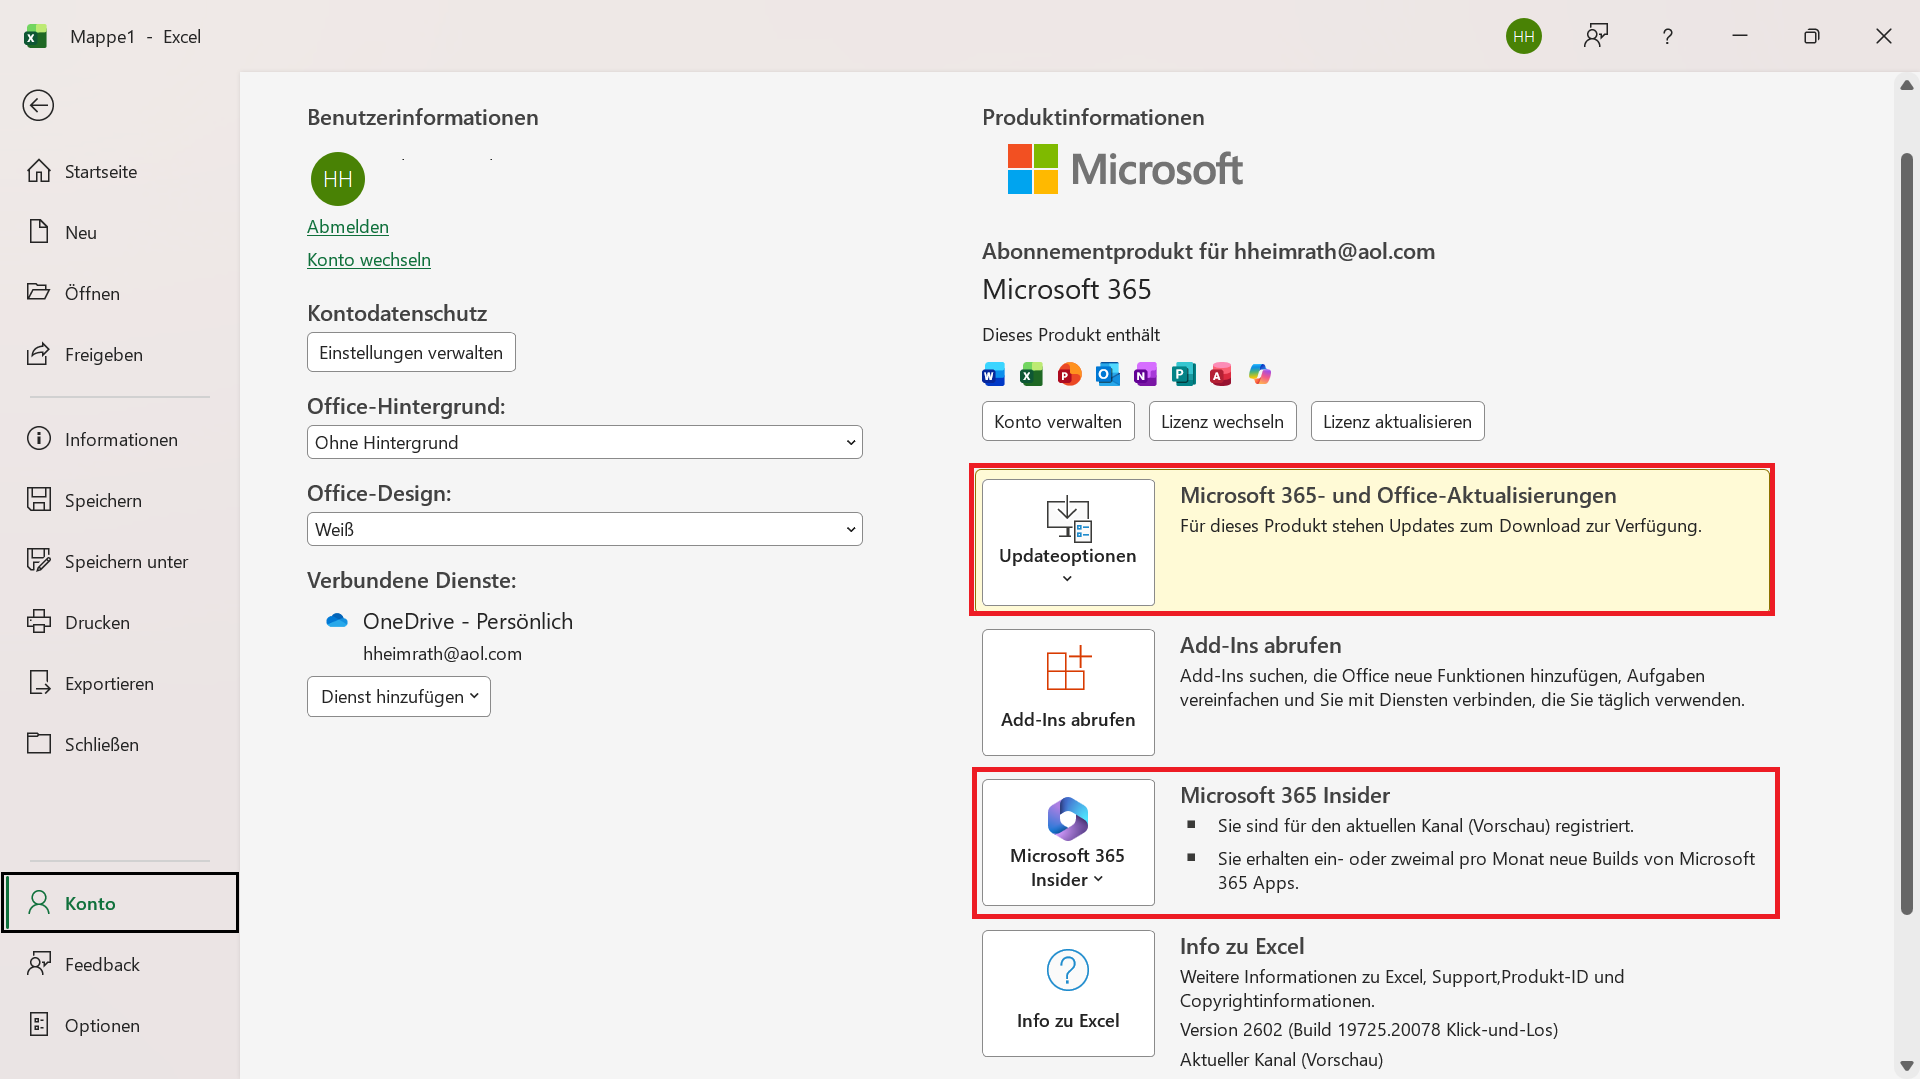Expand the Office-Design dropdown
This screenshot has width=1920, height=1080.
pos(584,529)
